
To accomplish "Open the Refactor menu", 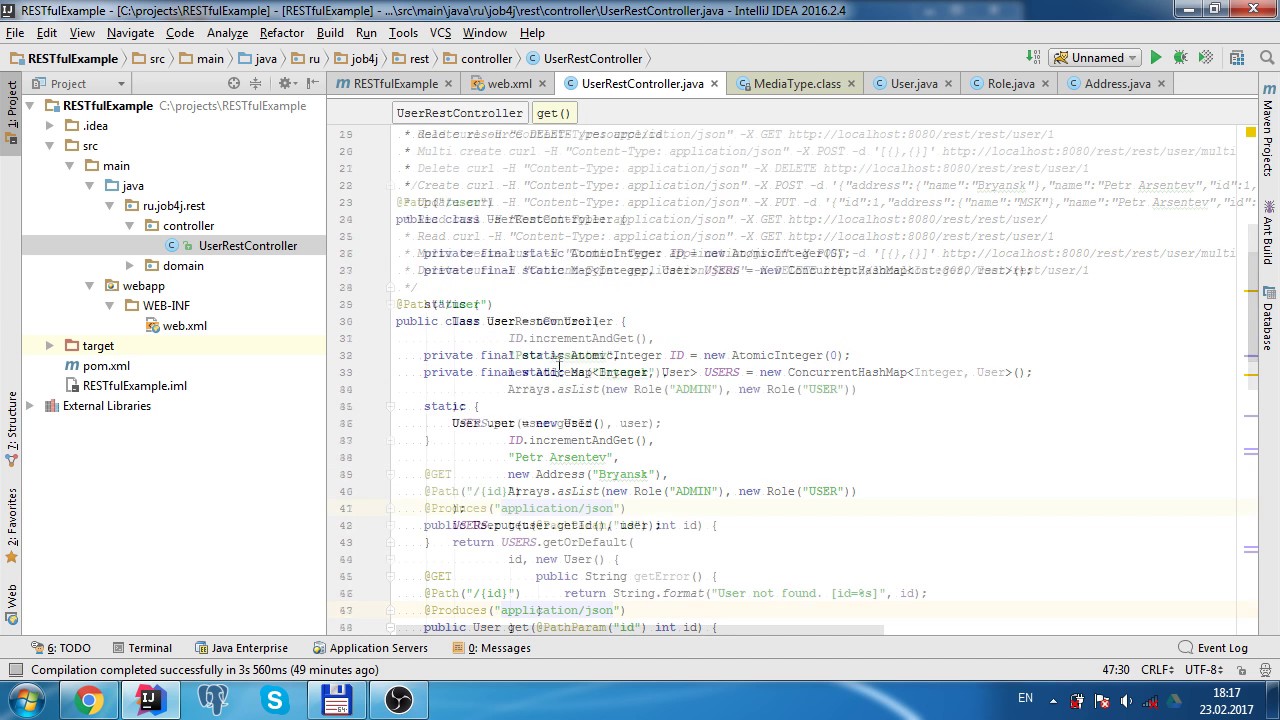I will click(x=282, y=33).
